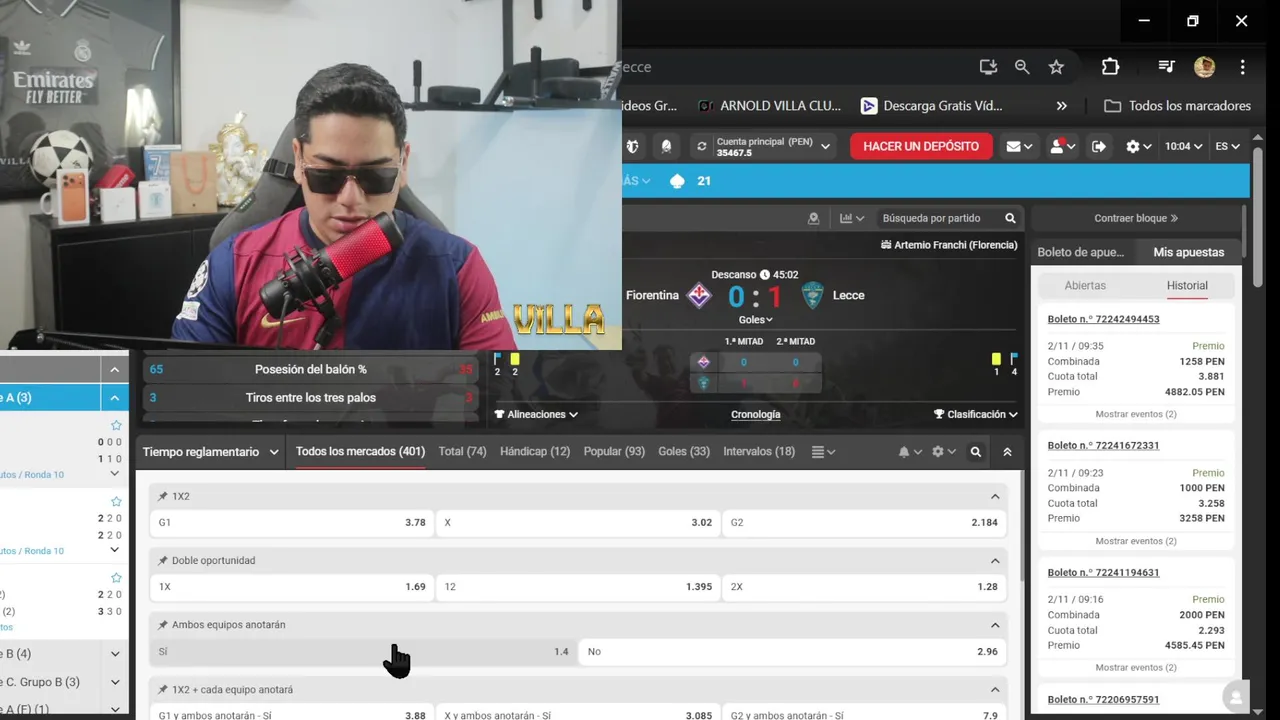The height and width of the screenshot is (720, 1280).
Task: Change language with ES dropdown
Action: [x=1227, y=146]
